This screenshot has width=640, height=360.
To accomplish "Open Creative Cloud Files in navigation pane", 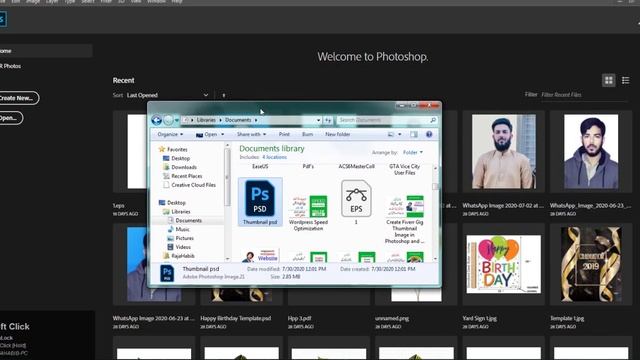I will [189, 185].
